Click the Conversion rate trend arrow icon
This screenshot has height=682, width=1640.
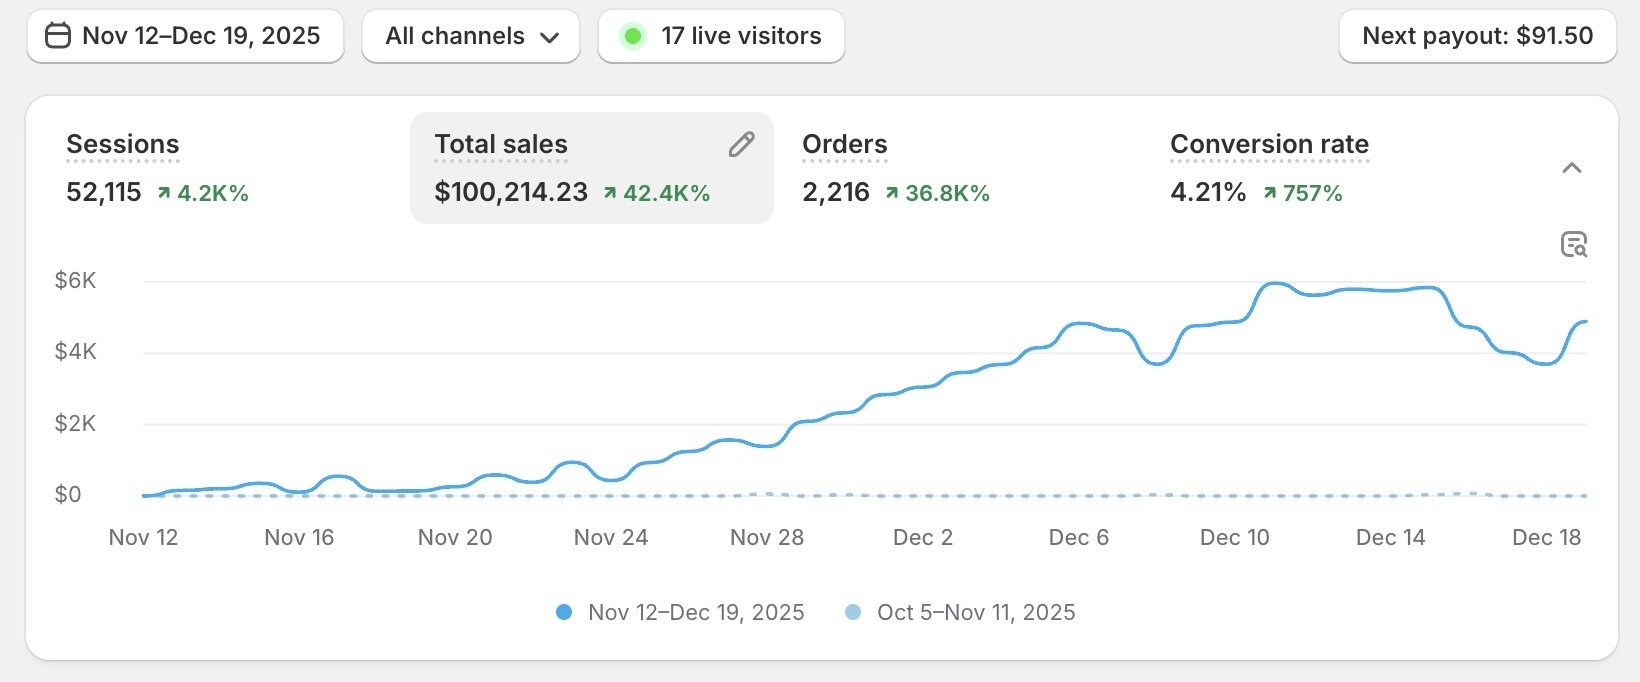pos(1269,193)
